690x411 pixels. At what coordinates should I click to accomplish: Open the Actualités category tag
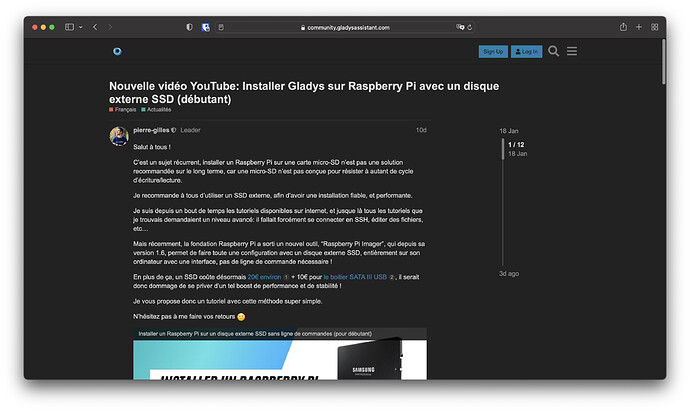[156, 110]
